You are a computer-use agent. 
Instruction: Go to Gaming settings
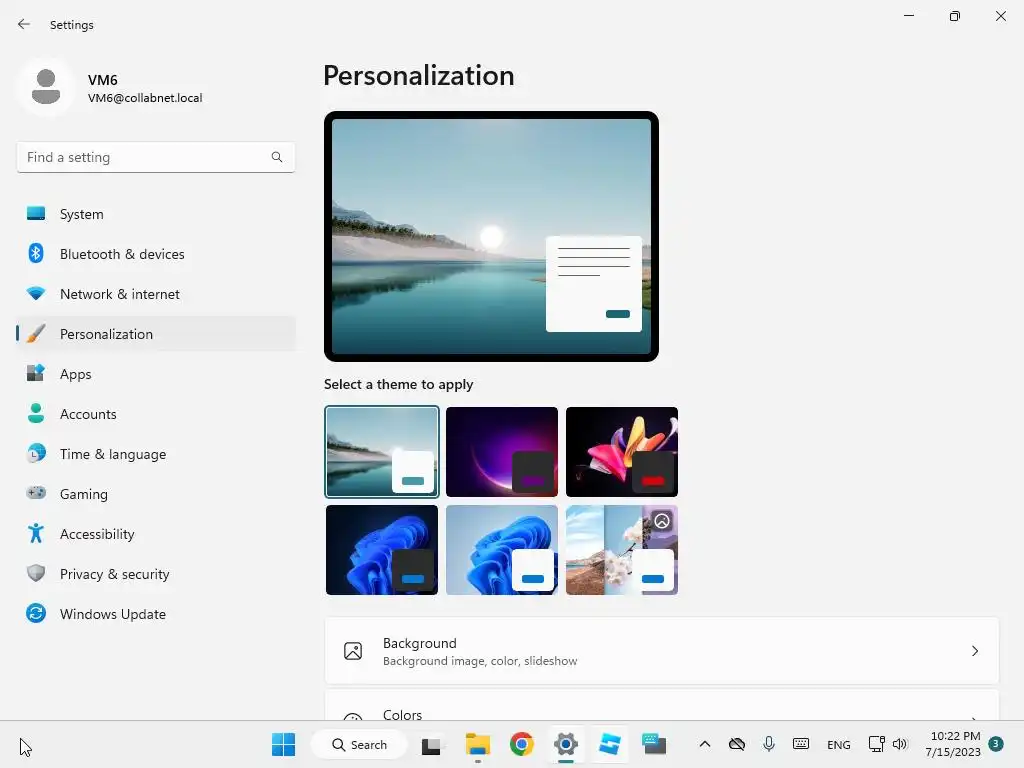155,494
